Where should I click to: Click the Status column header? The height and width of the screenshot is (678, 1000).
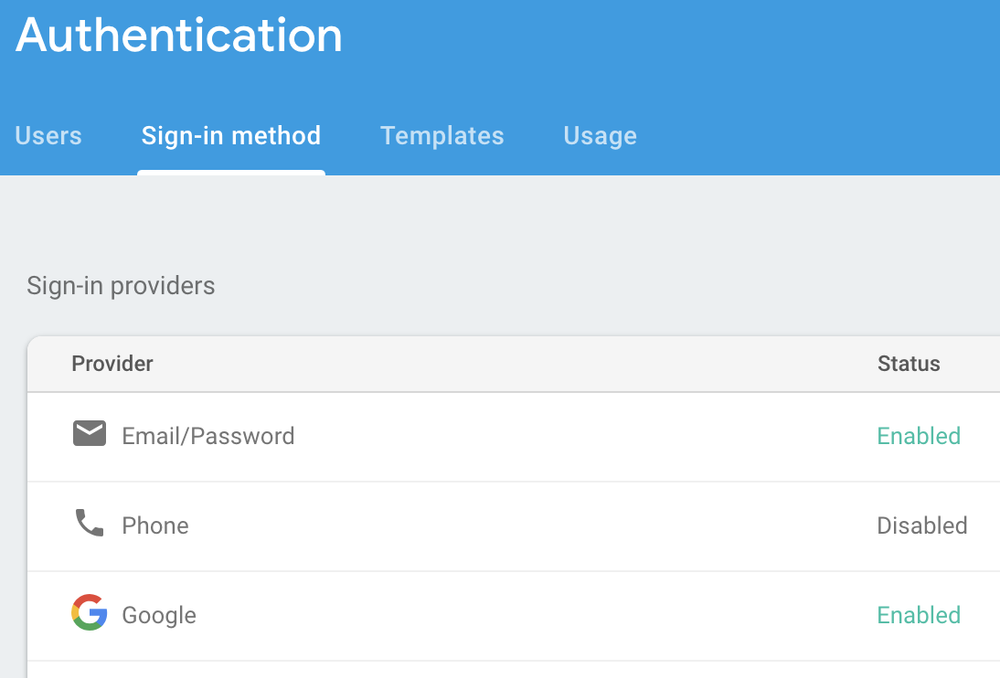tap(909, 364)
